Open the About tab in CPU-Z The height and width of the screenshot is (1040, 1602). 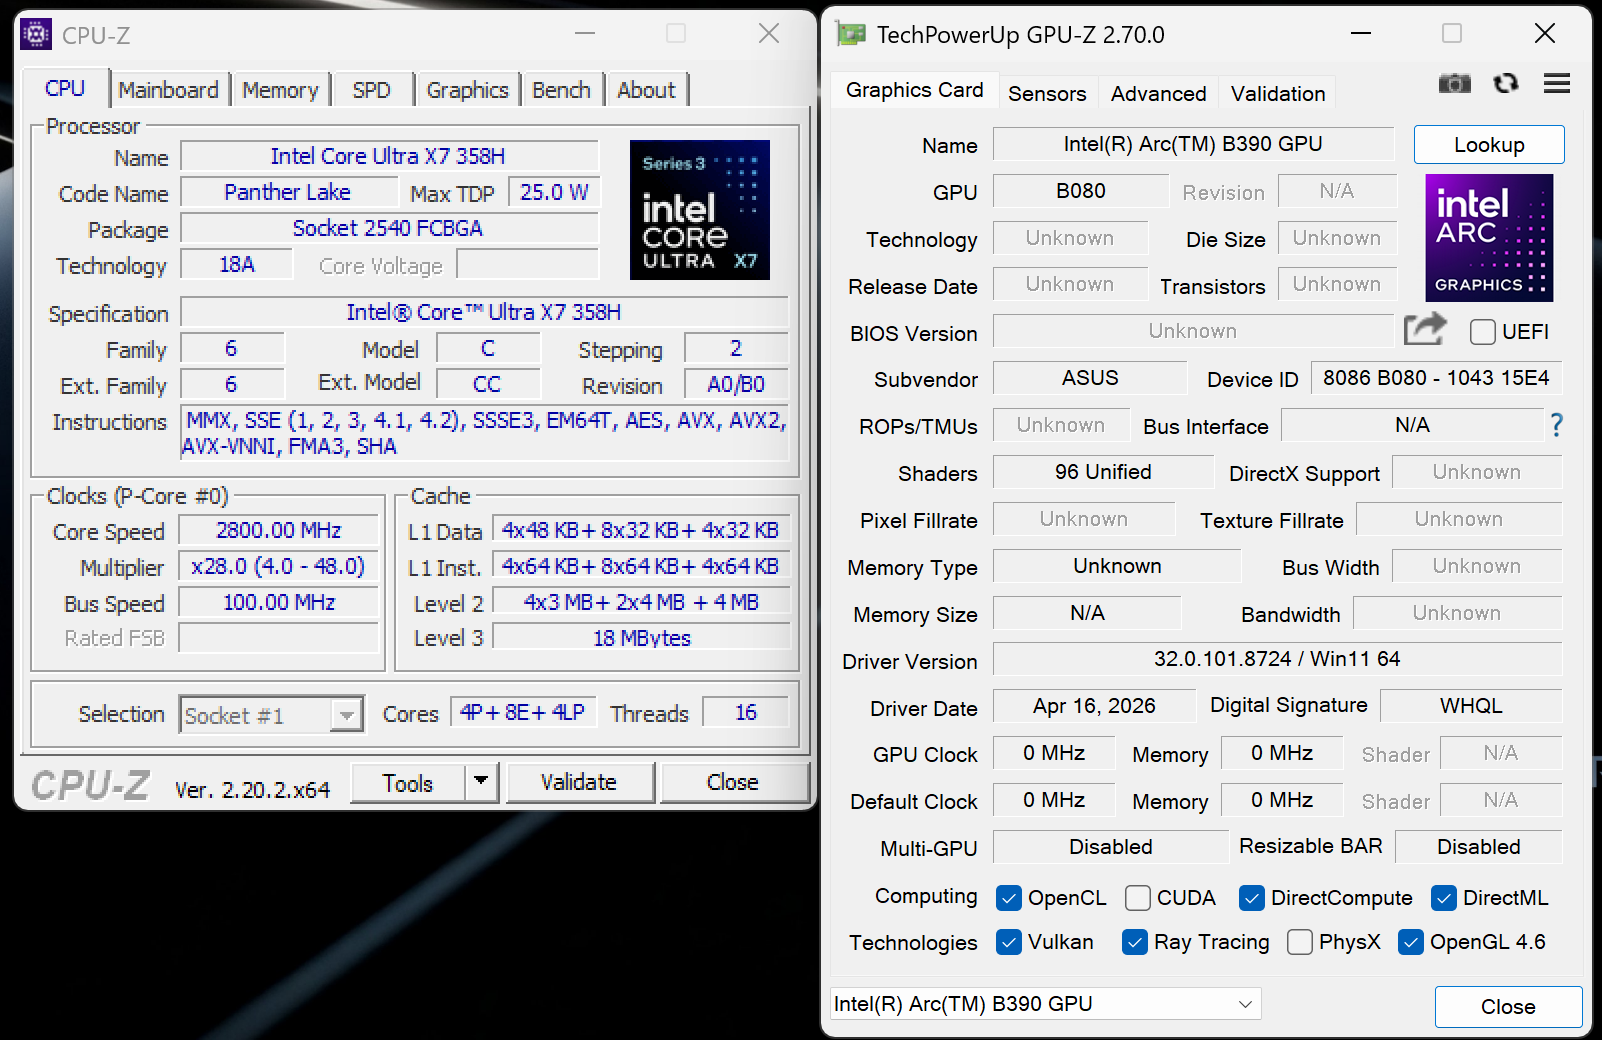click(646, 90)
